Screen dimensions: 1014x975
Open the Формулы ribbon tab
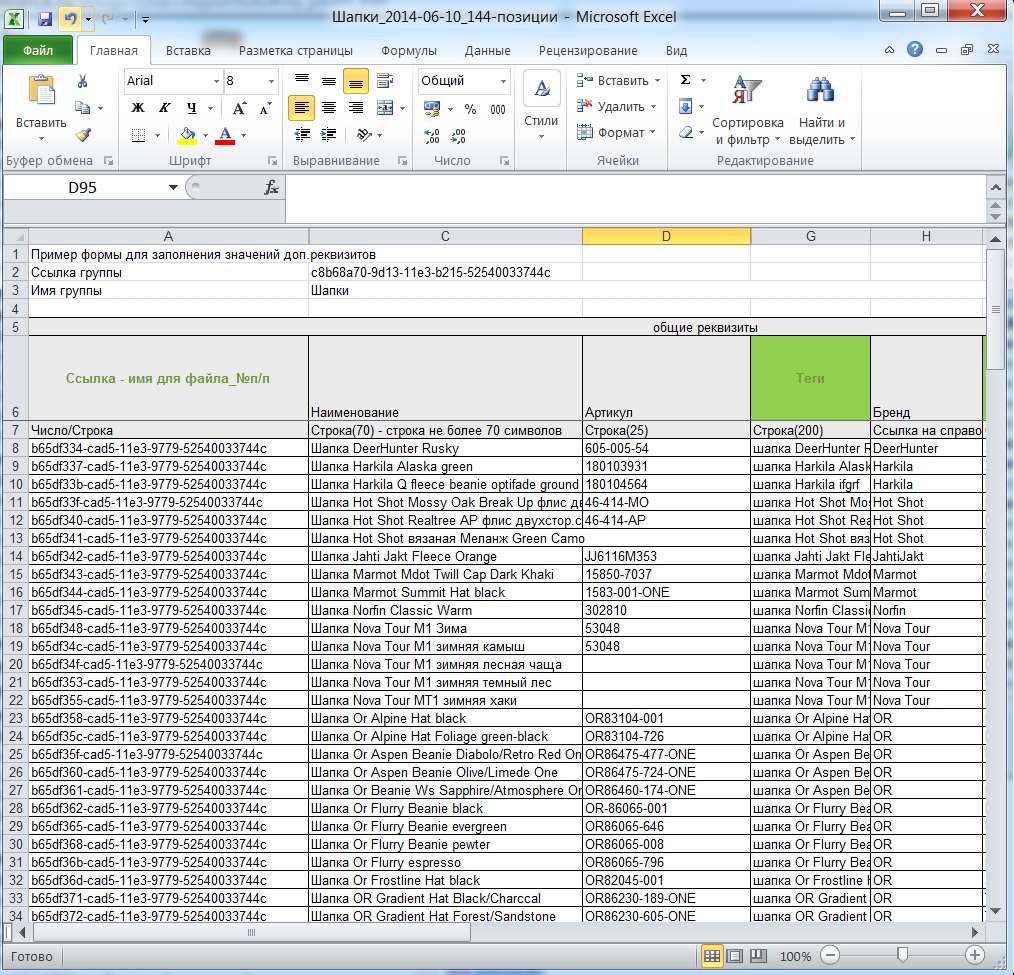408,50
